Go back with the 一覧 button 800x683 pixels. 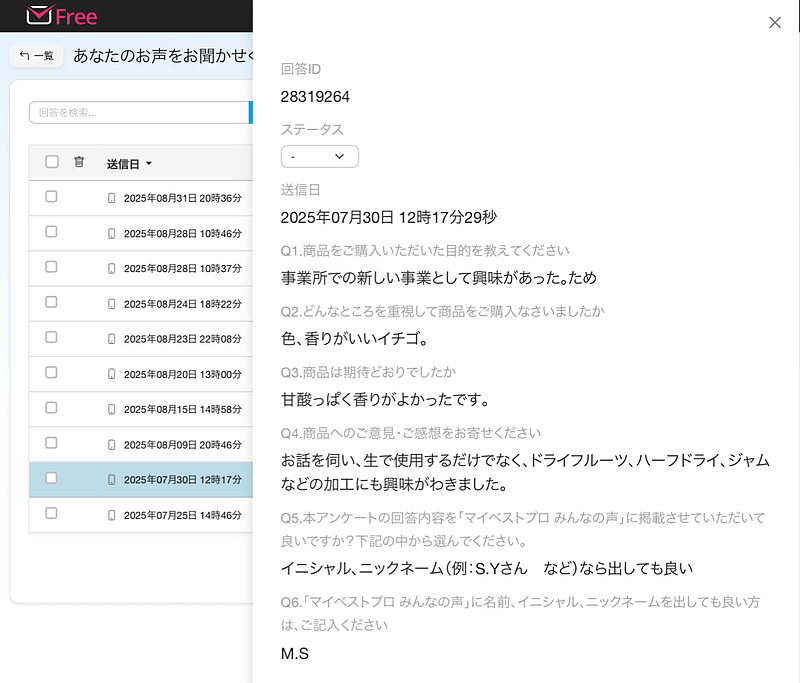coord(37,56)
